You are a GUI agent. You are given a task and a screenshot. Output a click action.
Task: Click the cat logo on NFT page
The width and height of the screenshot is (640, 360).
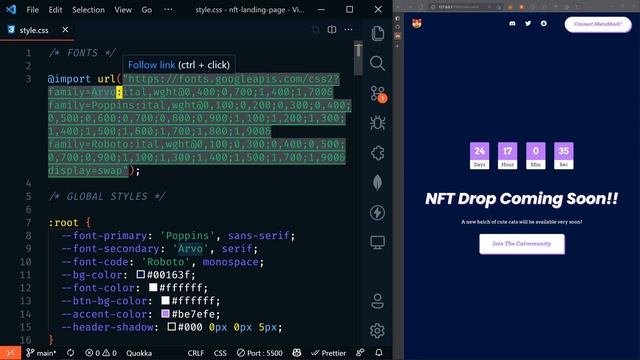pyautogui.click(x=416, y=23)
